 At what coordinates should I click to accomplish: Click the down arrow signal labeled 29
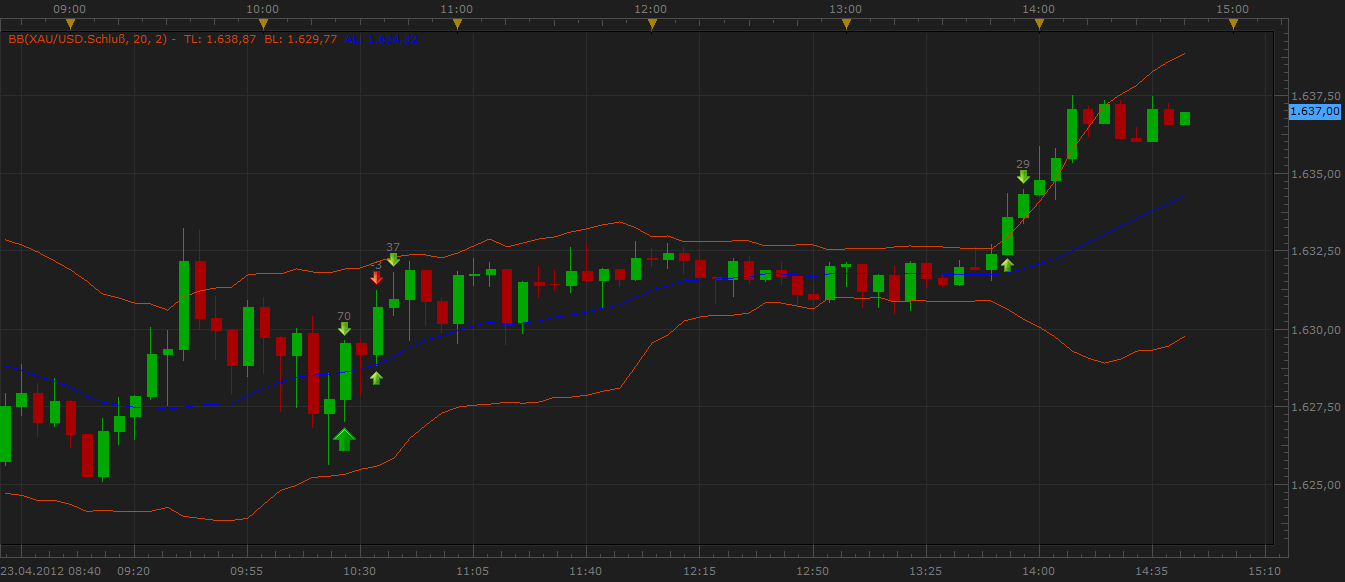1023,177
